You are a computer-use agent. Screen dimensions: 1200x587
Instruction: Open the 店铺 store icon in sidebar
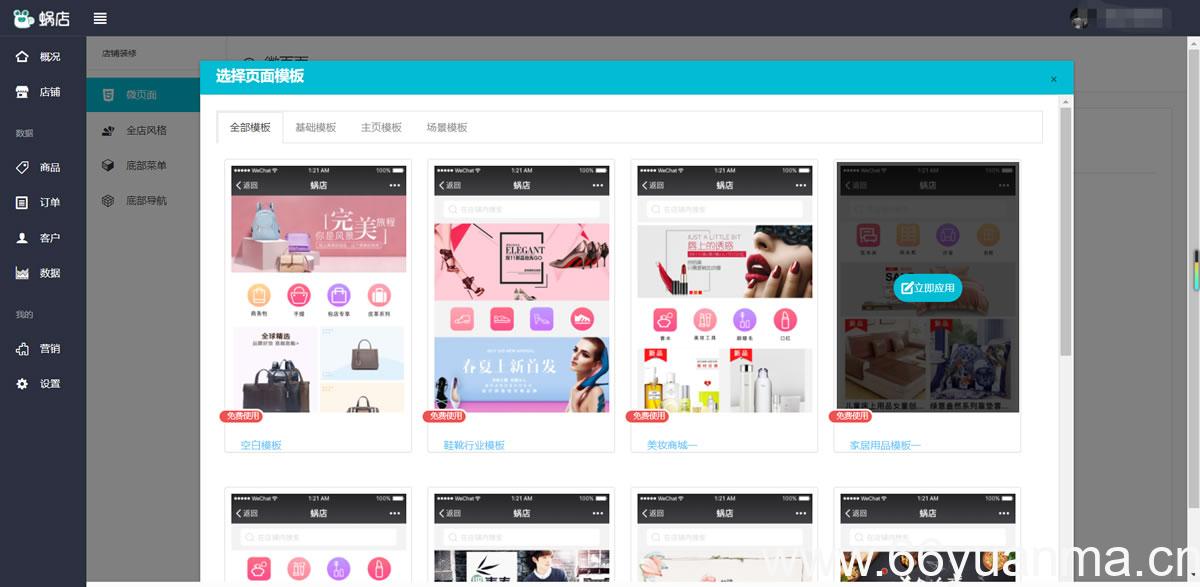22,92
